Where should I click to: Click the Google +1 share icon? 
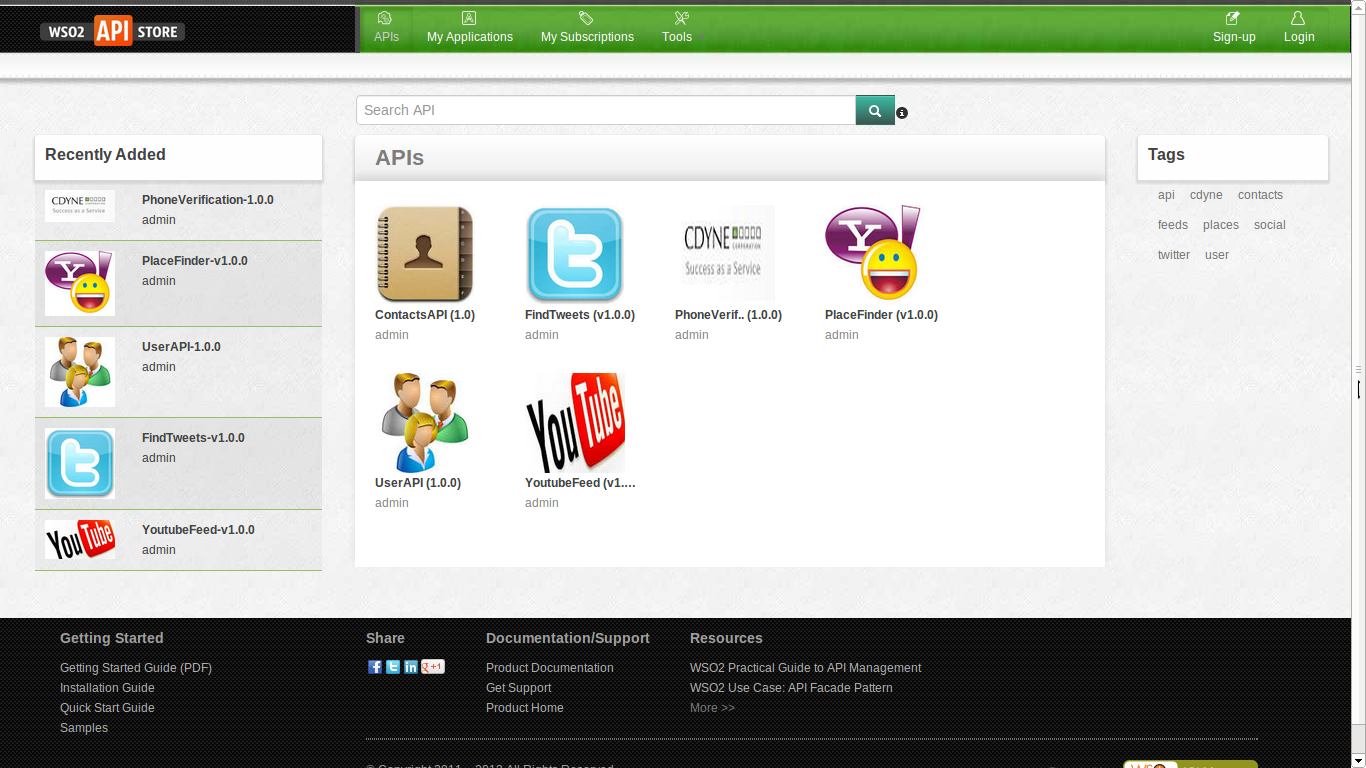[x=433, y=667]
